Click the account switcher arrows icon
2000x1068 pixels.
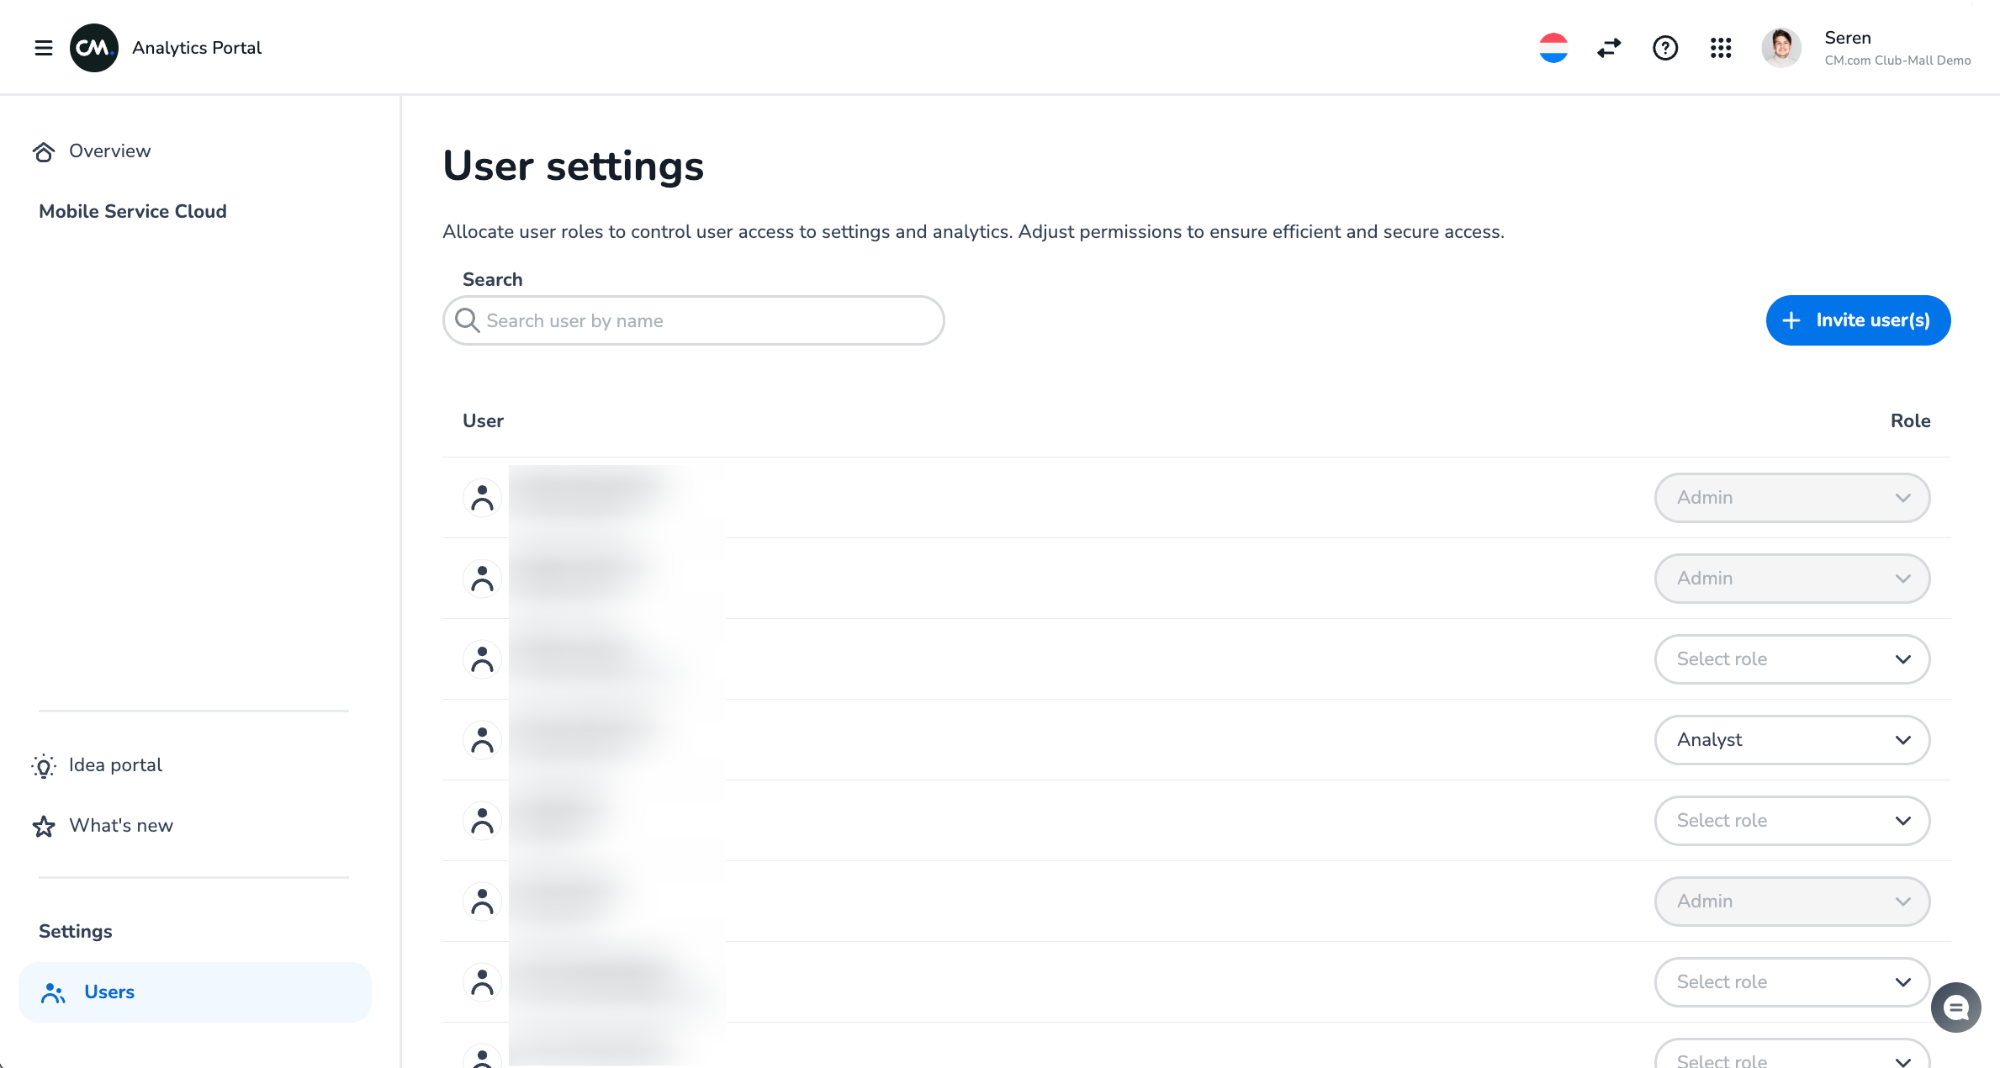[x=1608, y=47]
